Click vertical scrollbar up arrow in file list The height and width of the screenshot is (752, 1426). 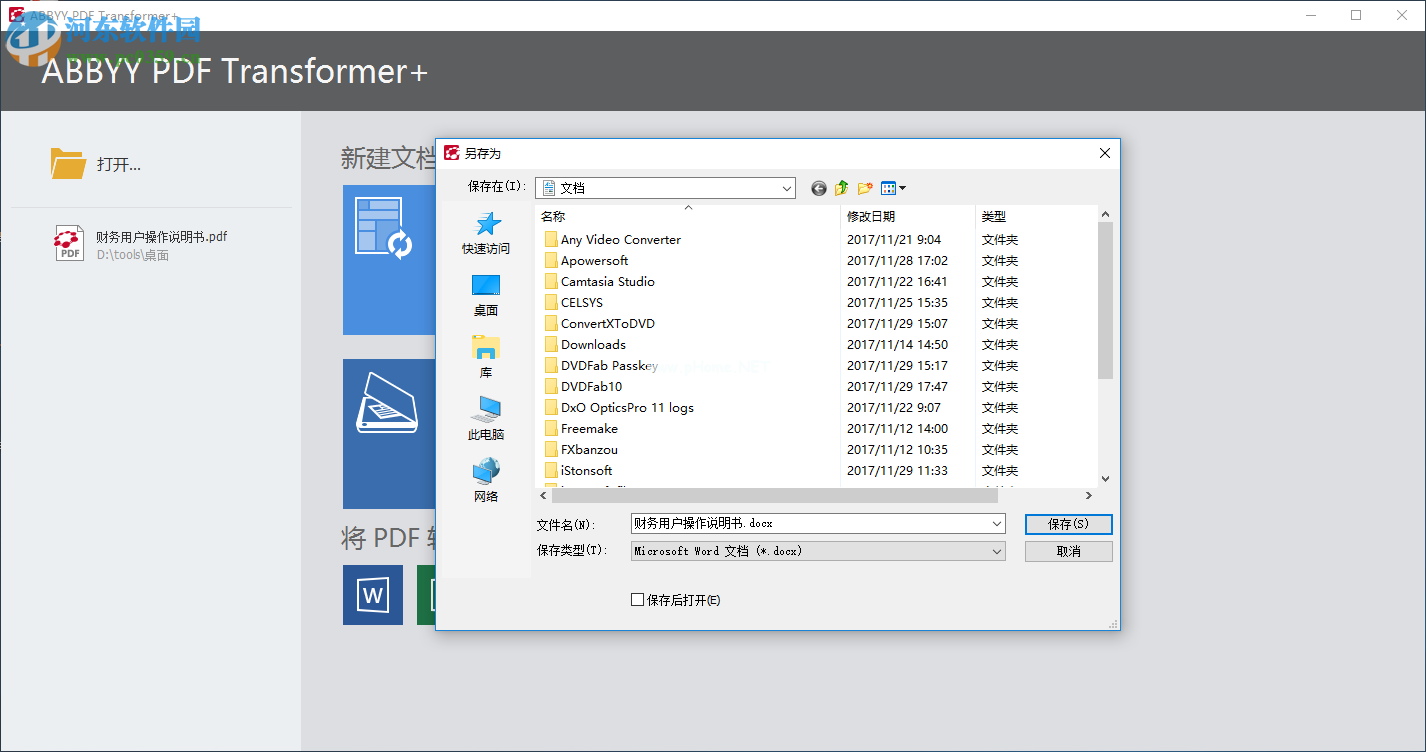click(1105, 214)
